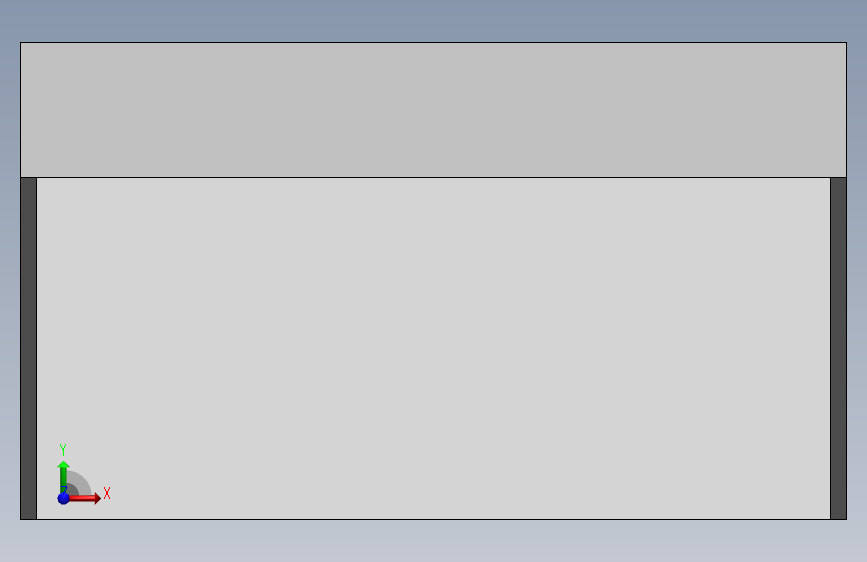Select the top outer edge of the model
867x562 pixels.
[x=434, y=43]
